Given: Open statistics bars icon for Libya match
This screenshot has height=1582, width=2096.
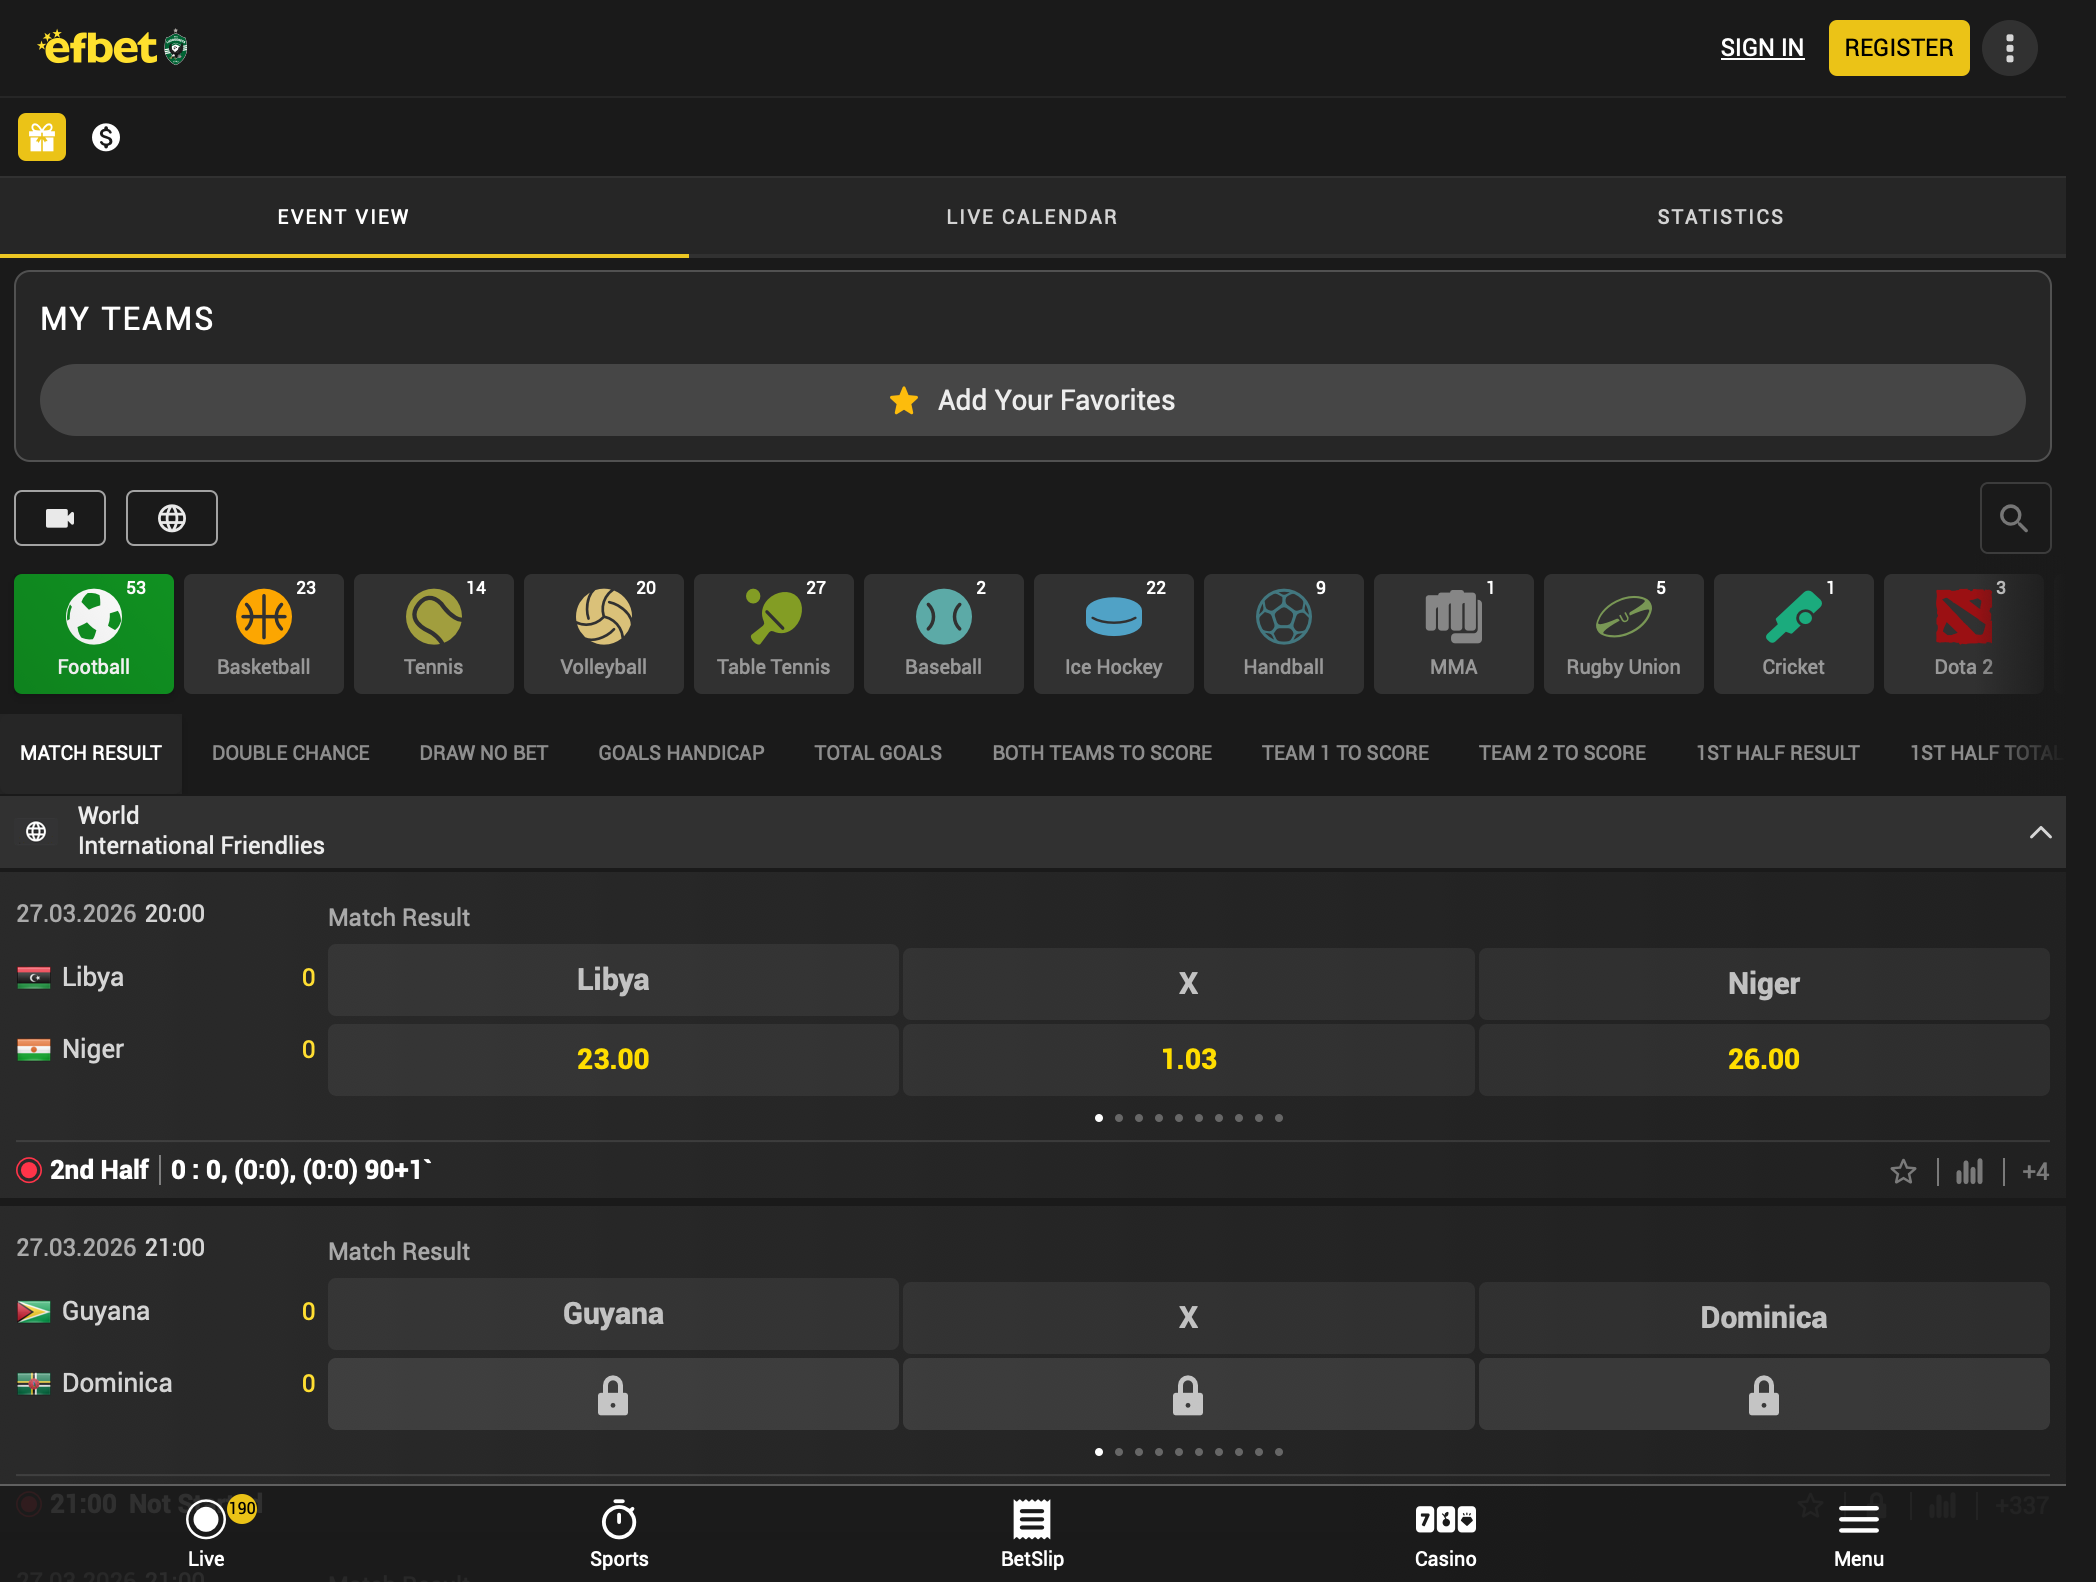Looking at the screenshot, I should [x=1969, y=1171].
